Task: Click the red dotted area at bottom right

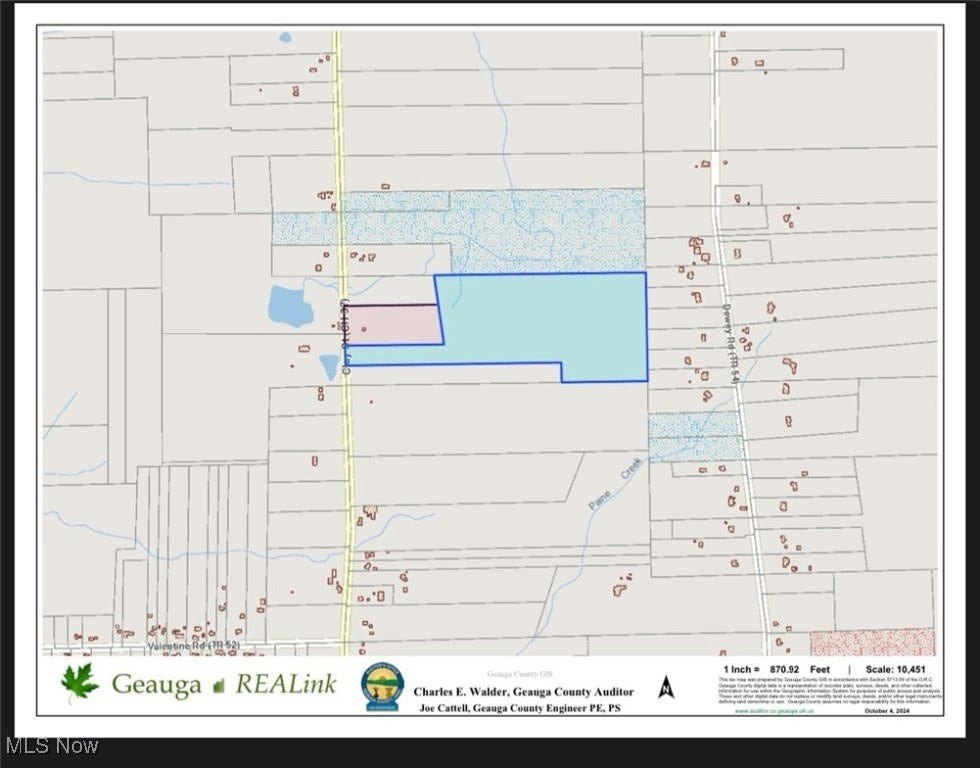Action: (872, 642)
